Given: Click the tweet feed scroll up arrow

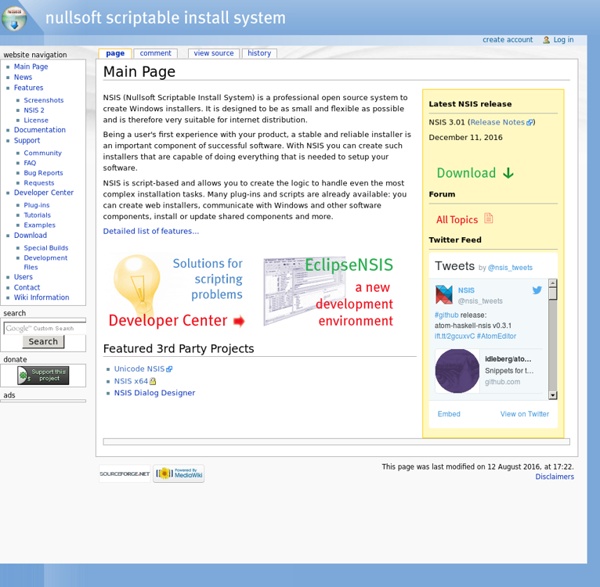Looking at the screenshot, I should [552, 283].
